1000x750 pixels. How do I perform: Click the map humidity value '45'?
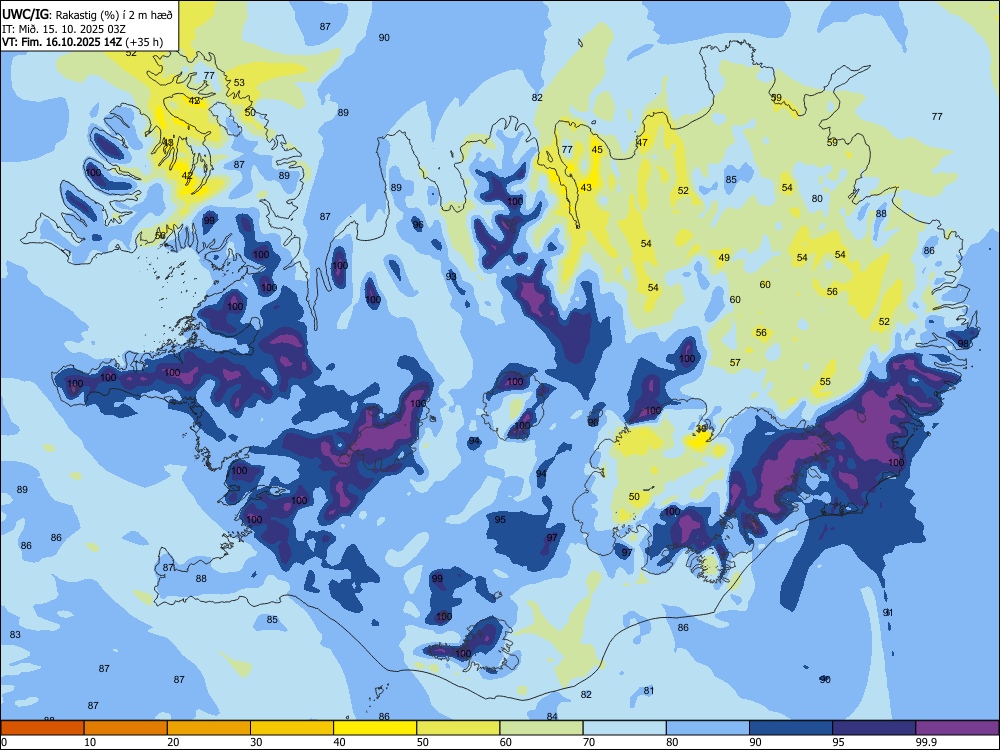tap(597, 150)
